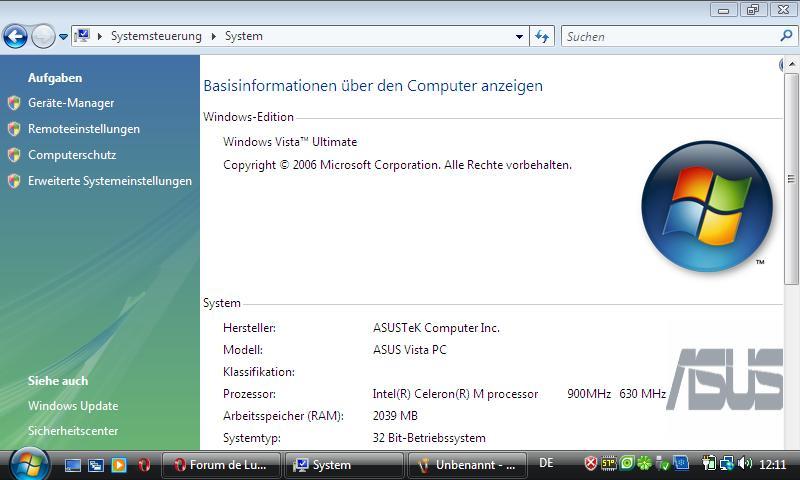
Task: Click the '2039 MB' RAM value
Action: 395,416
